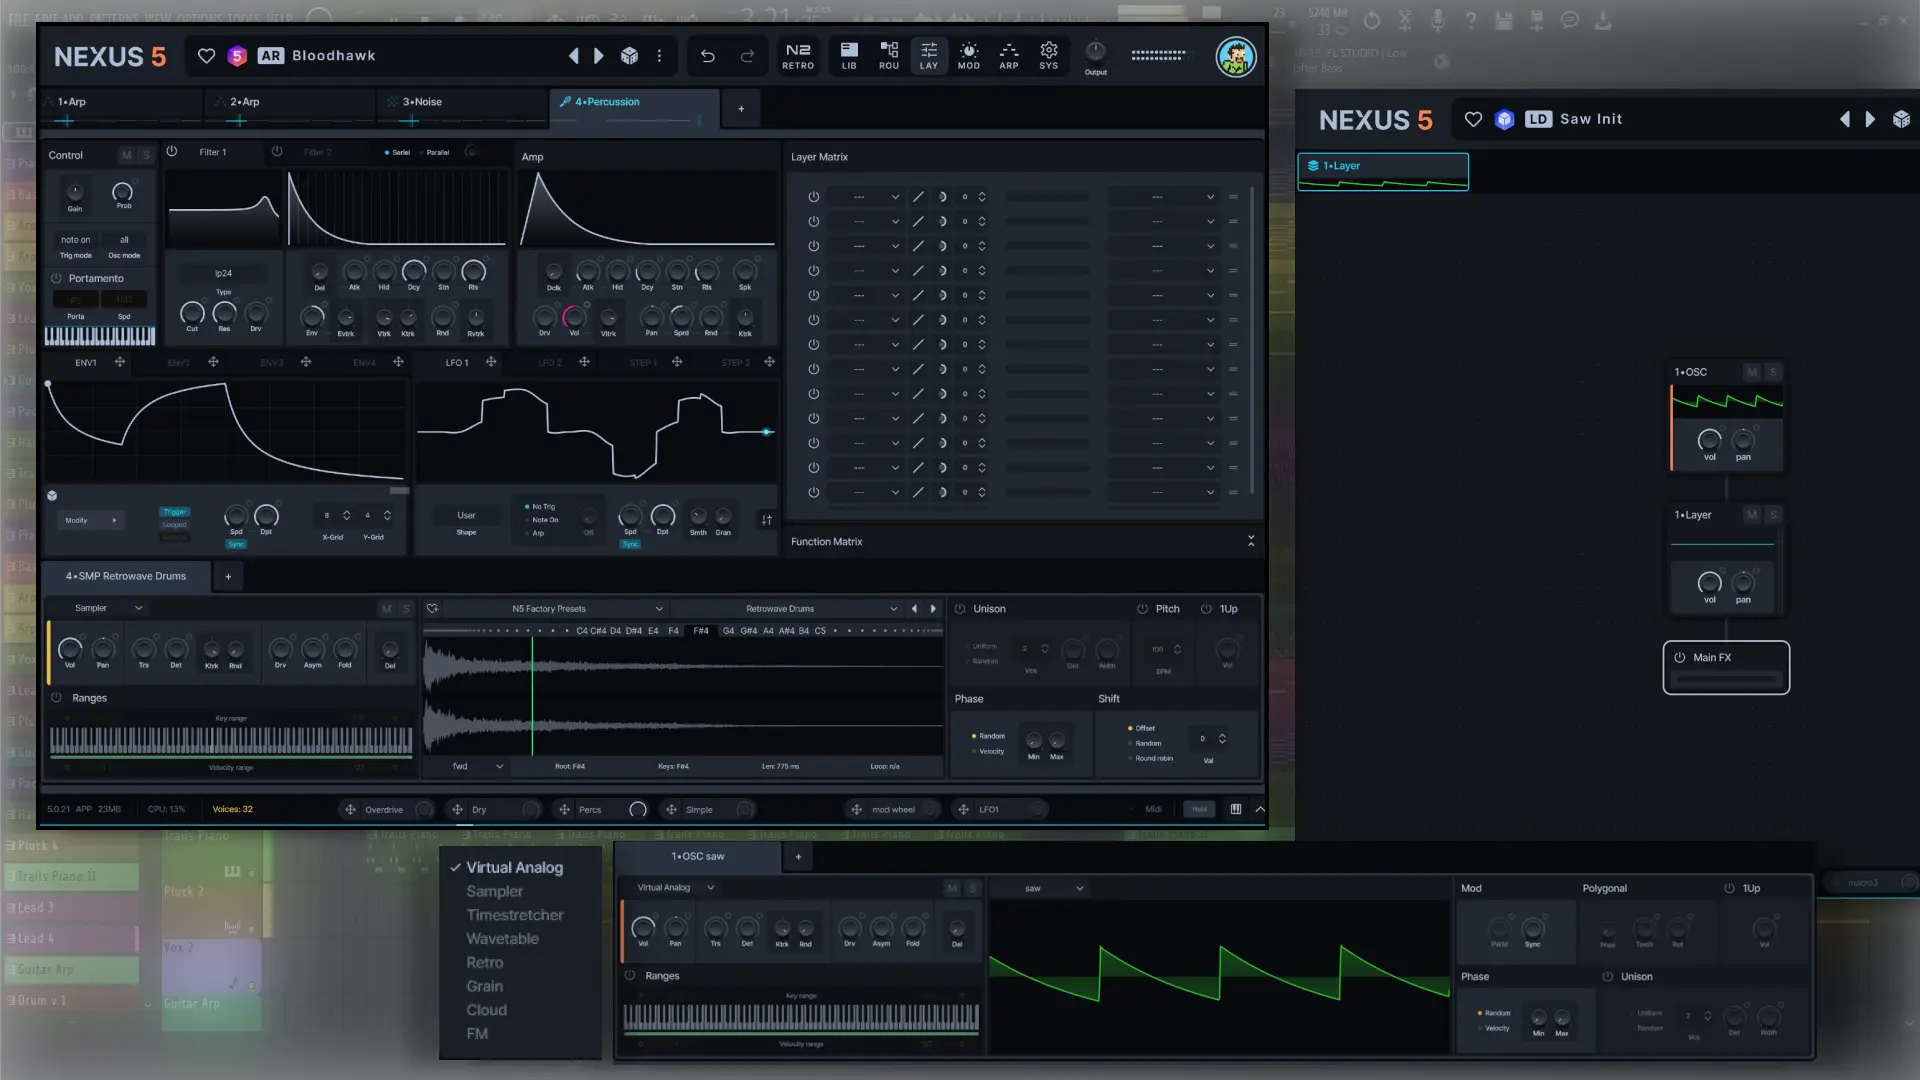Open the three-dot preset options menu
The width and height of the screenshot is (1920, 1080).
(659, 56)
